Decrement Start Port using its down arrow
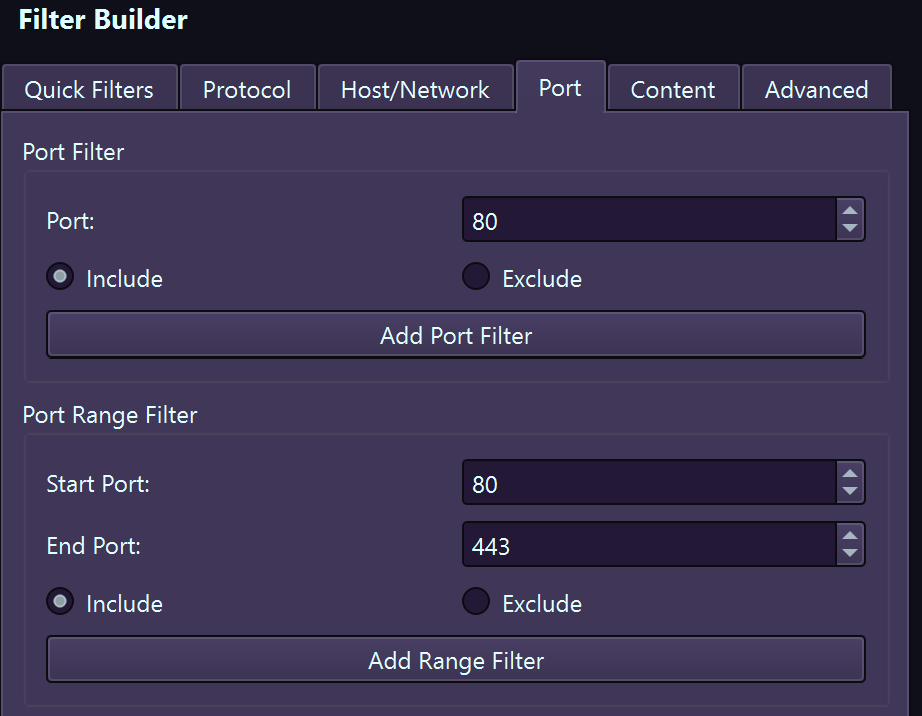Screen dimensions: 922x716 [850, 490]
